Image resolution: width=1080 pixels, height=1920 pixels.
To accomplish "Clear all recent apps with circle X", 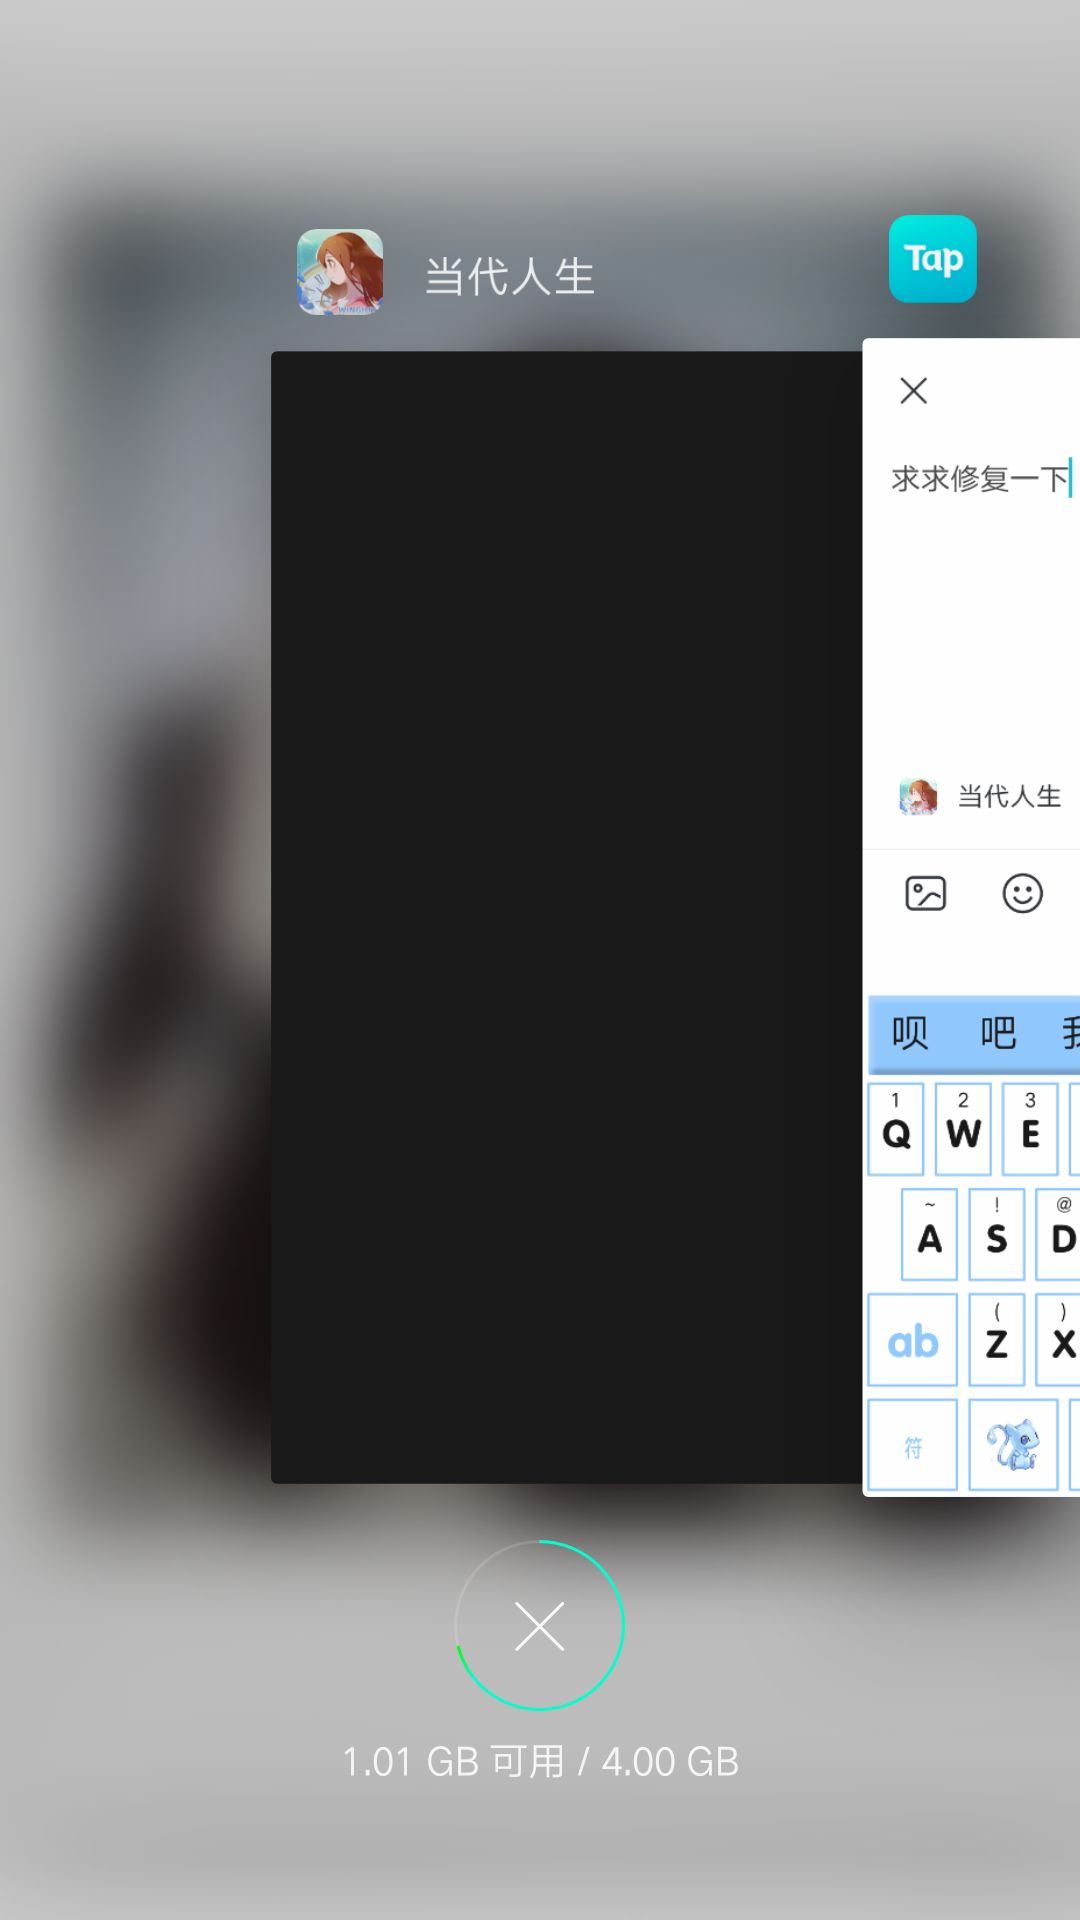I will pyautogui.click(x=540, y=1625).
